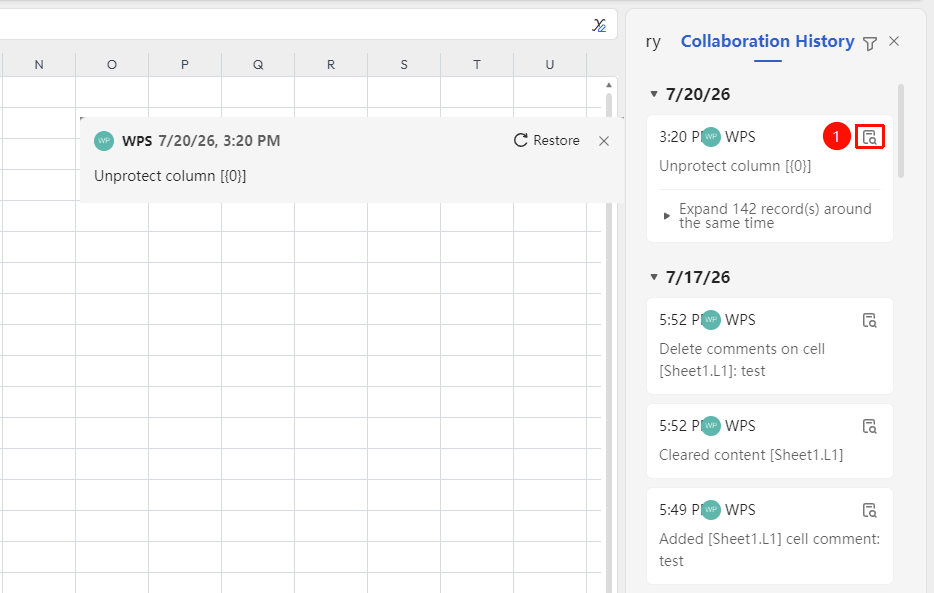Select column O header
The image size is (934, 593).
tap(112, 65)
